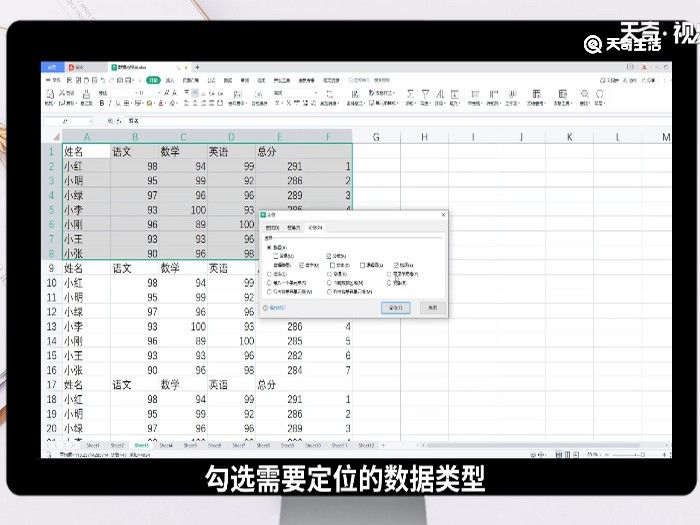Click the Close button beside Go To

point(432,308)
